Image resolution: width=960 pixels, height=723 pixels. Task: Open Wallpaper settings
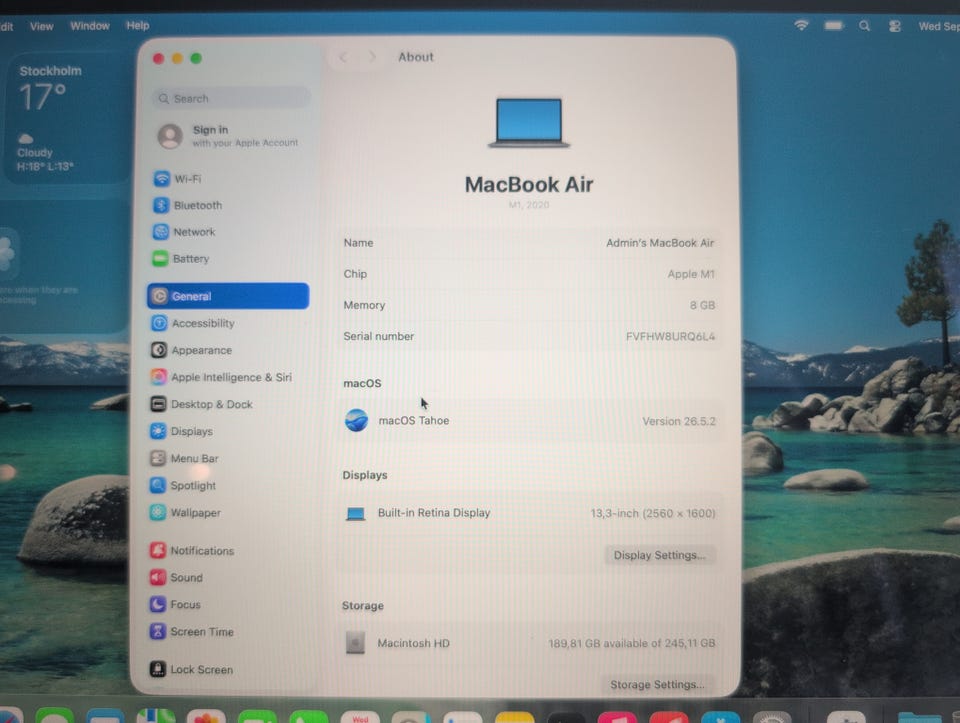228,512
